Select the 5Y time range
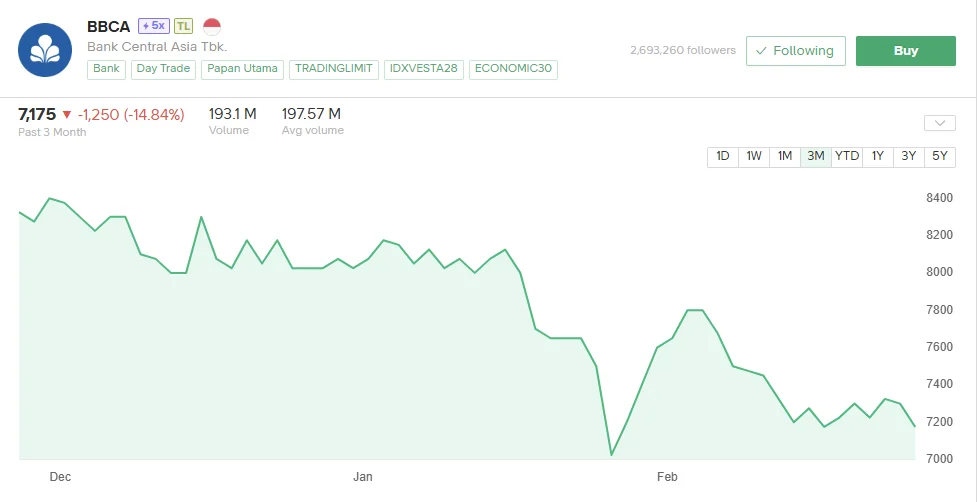 point(940,156)
